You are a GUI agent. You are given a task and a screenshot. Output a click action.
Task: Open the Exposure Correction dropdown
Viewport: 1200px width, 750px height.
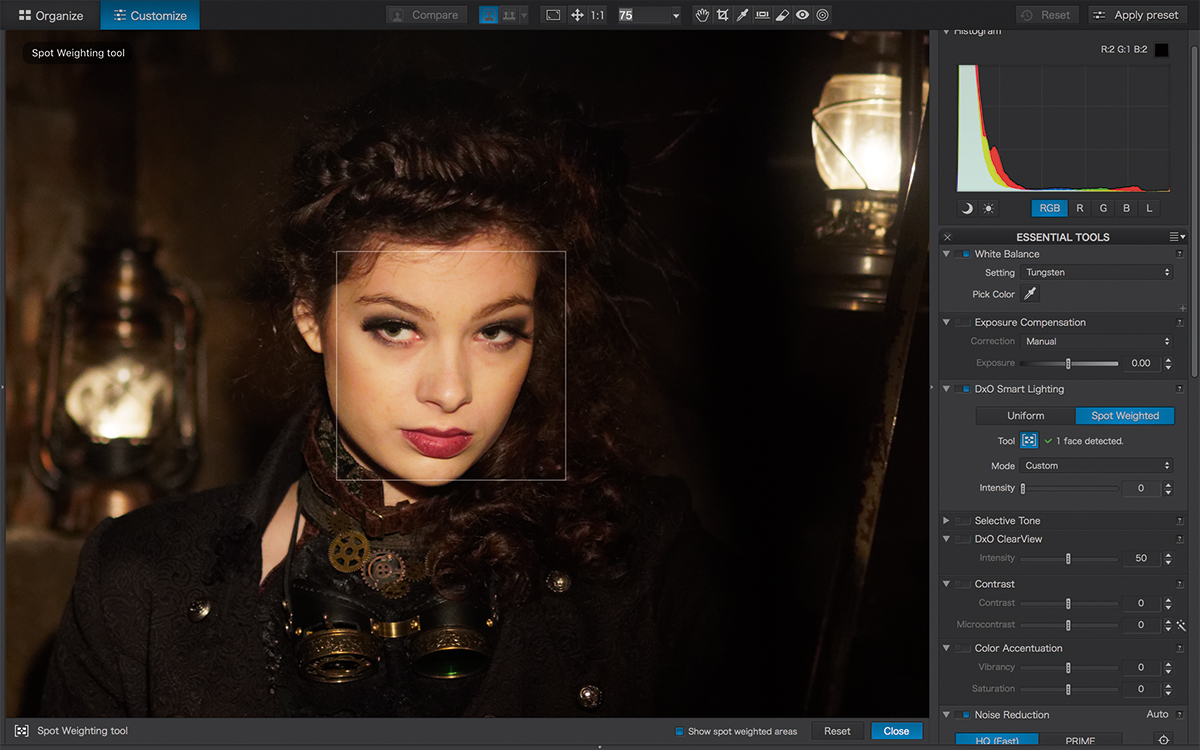tap(1097, 341)
